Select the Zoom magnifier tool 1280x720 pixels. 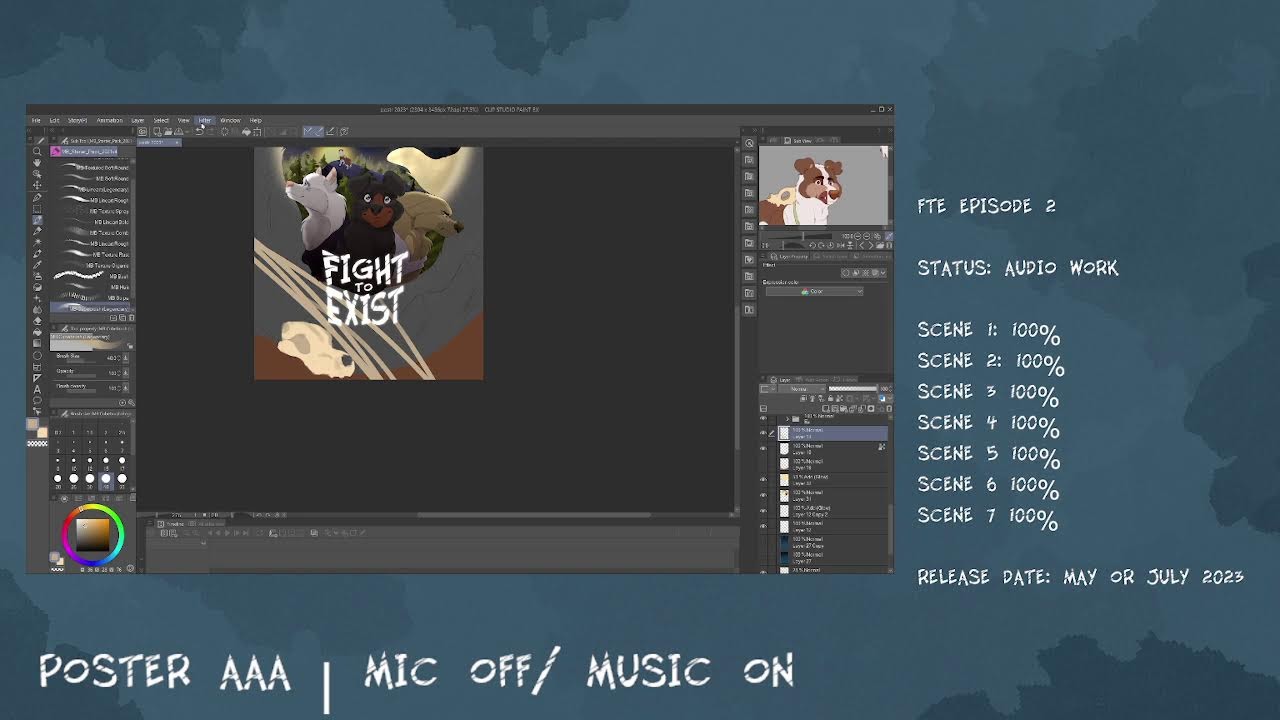coord(37,151)
